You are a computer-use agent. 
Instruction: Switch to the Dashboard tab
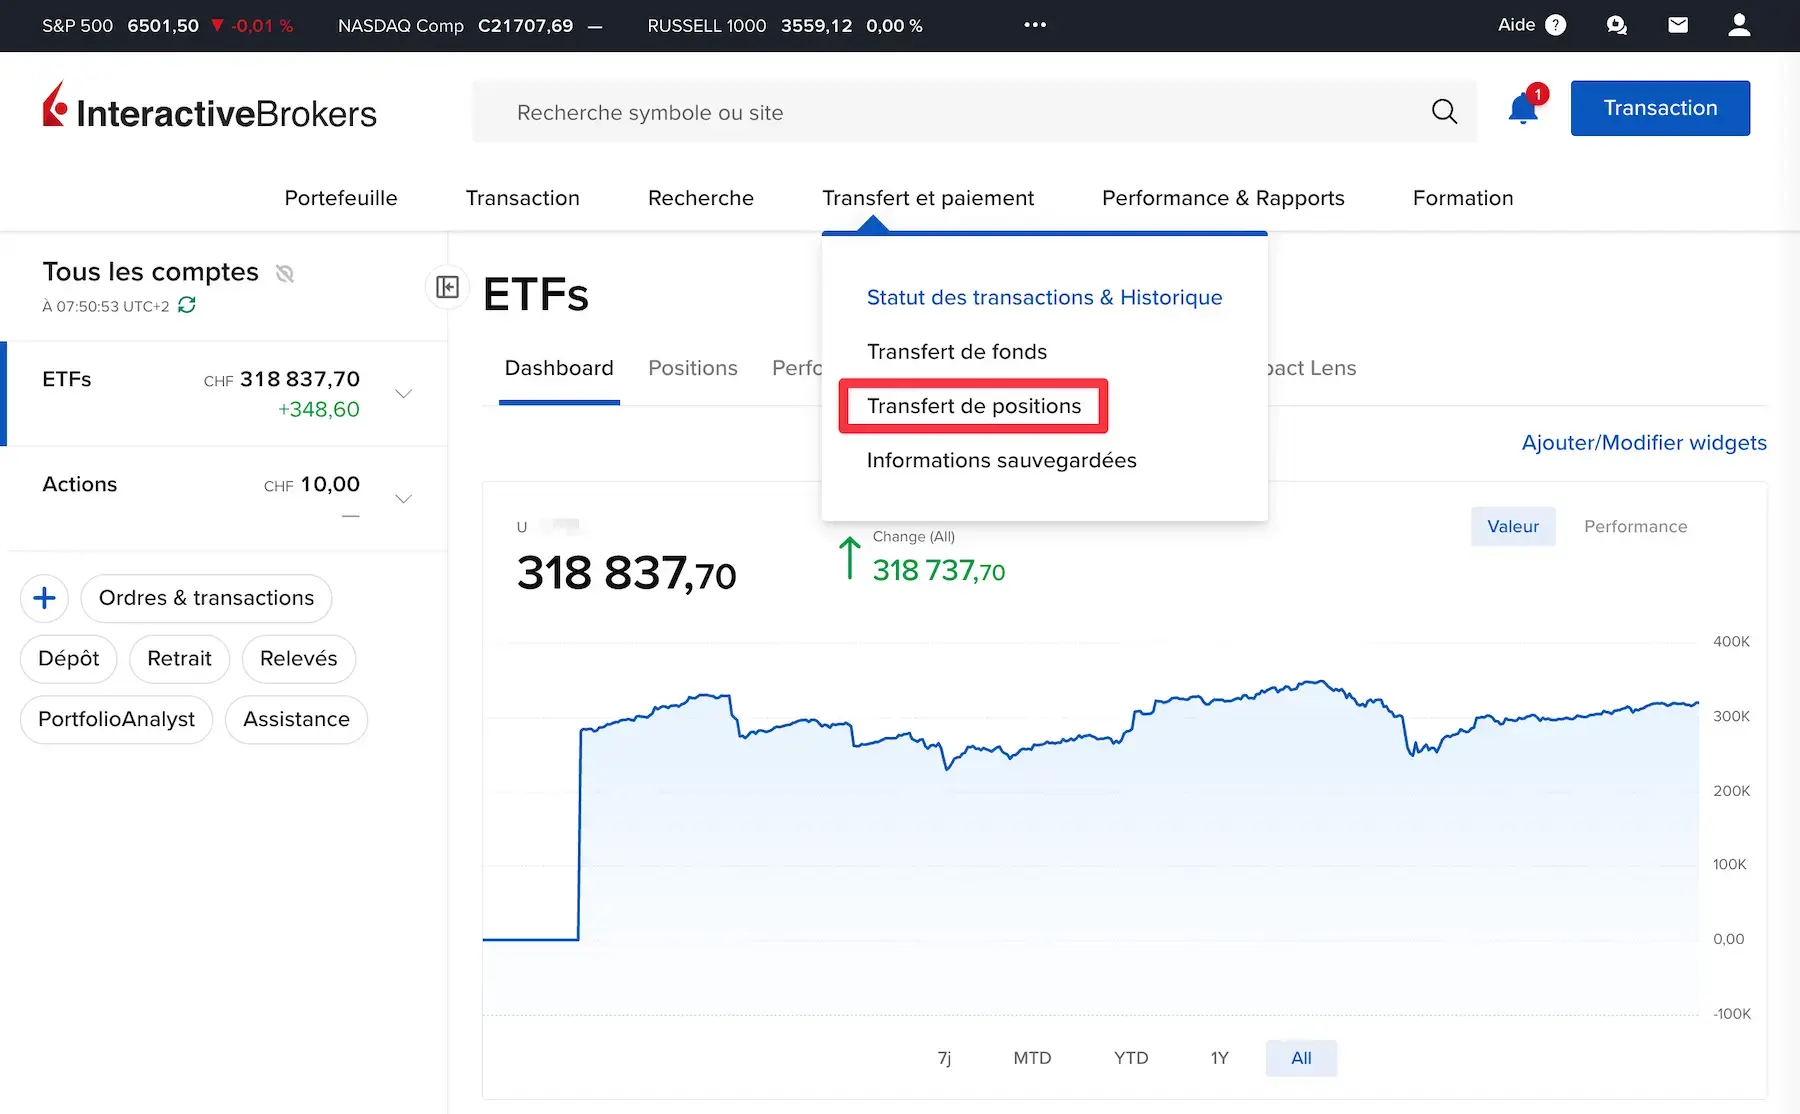tap(559, 368)
